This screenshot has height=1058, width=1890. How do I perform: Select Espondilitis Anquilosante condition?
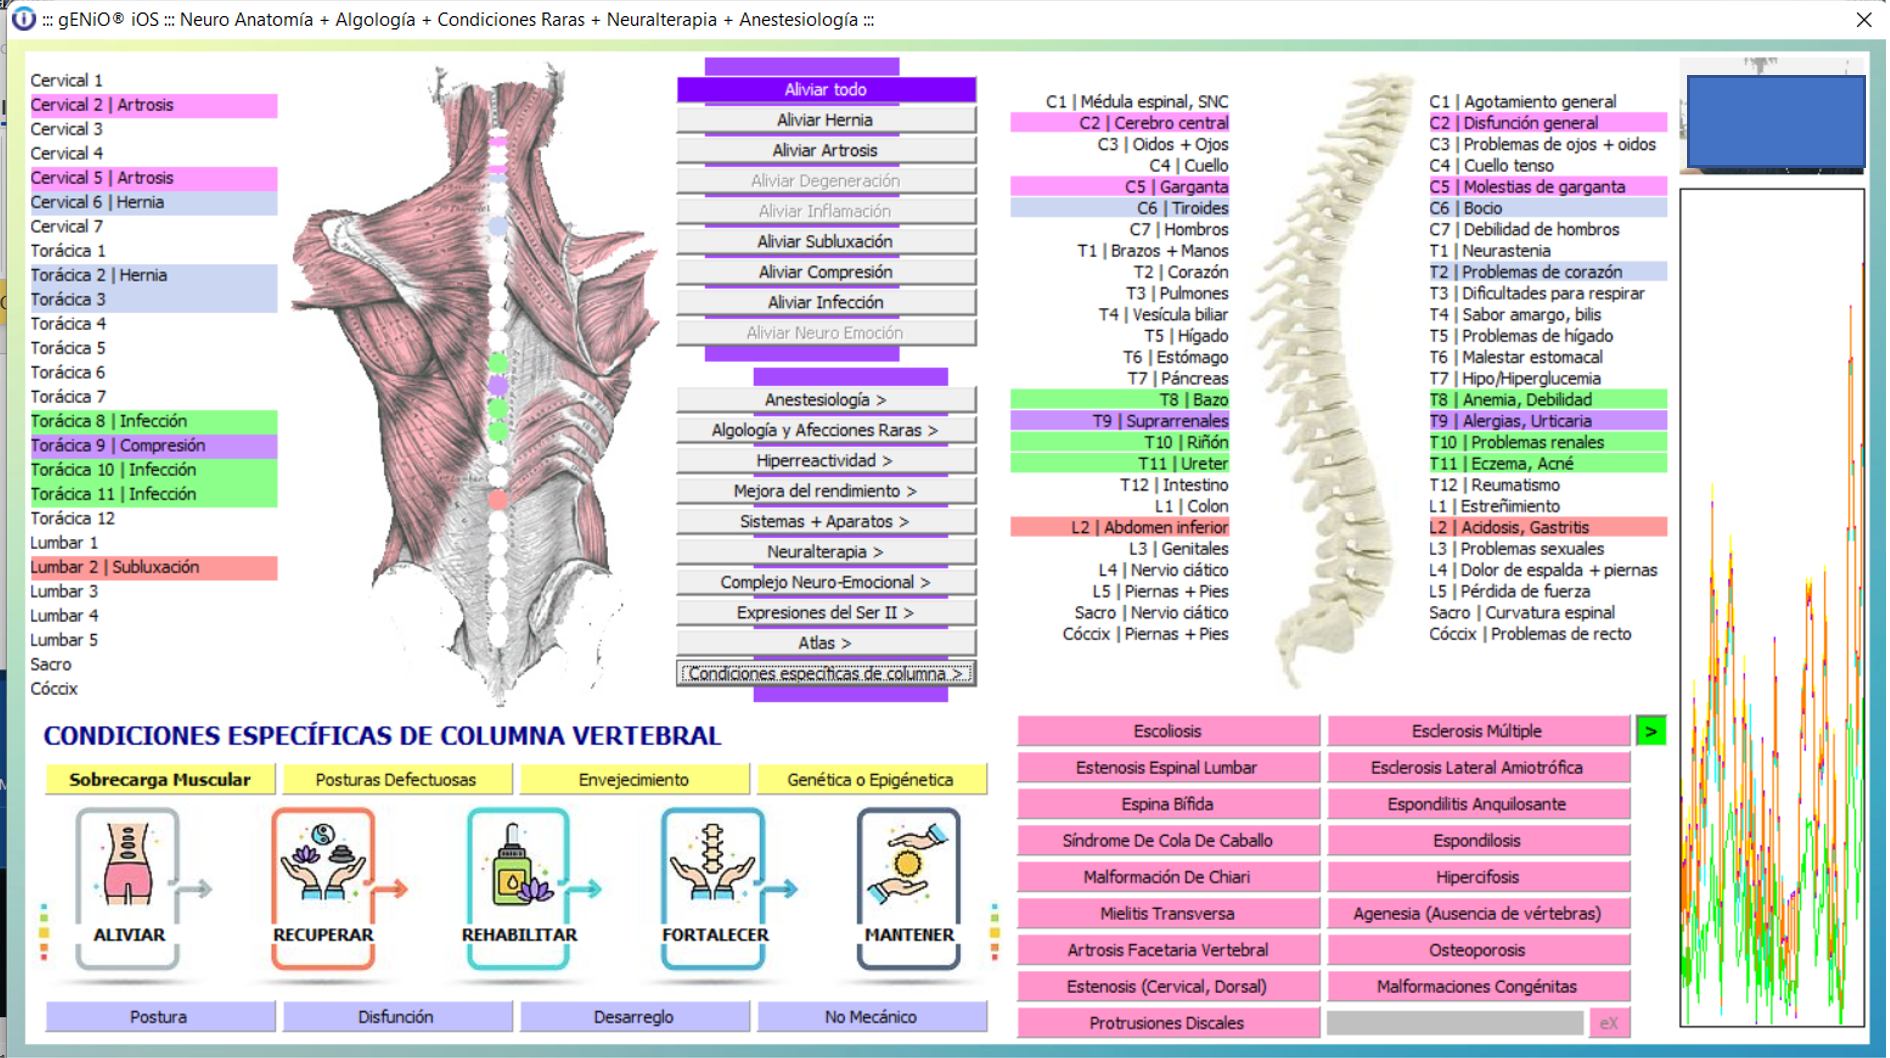pos(1478,804)
